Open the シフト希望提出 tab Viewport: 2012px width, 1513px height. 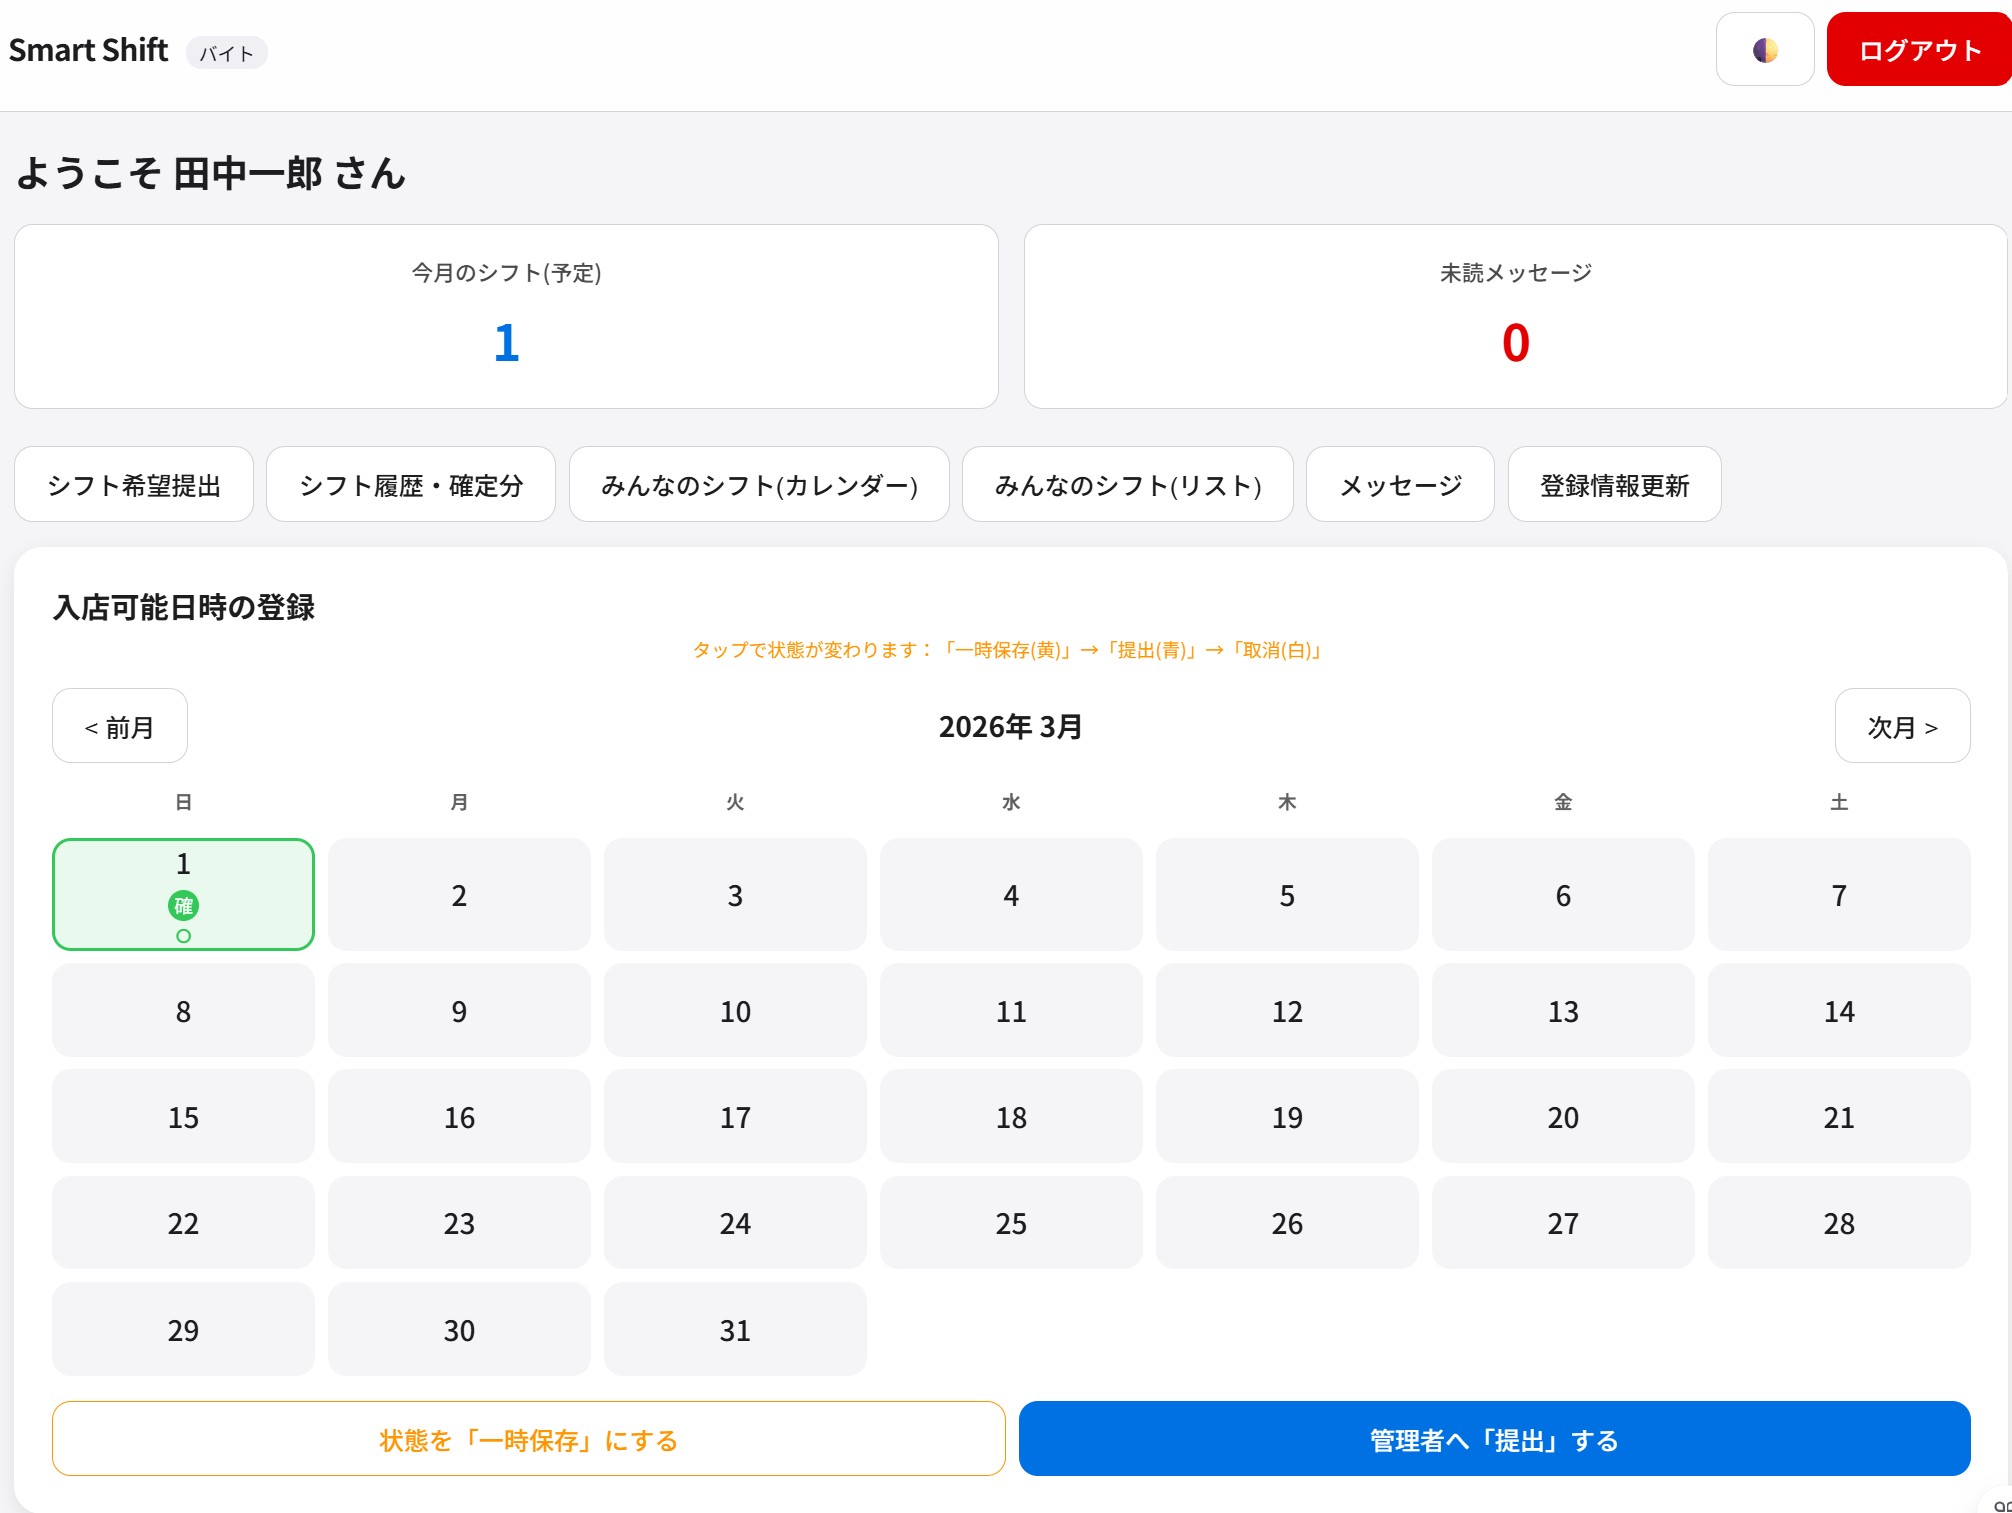point(134,485)
